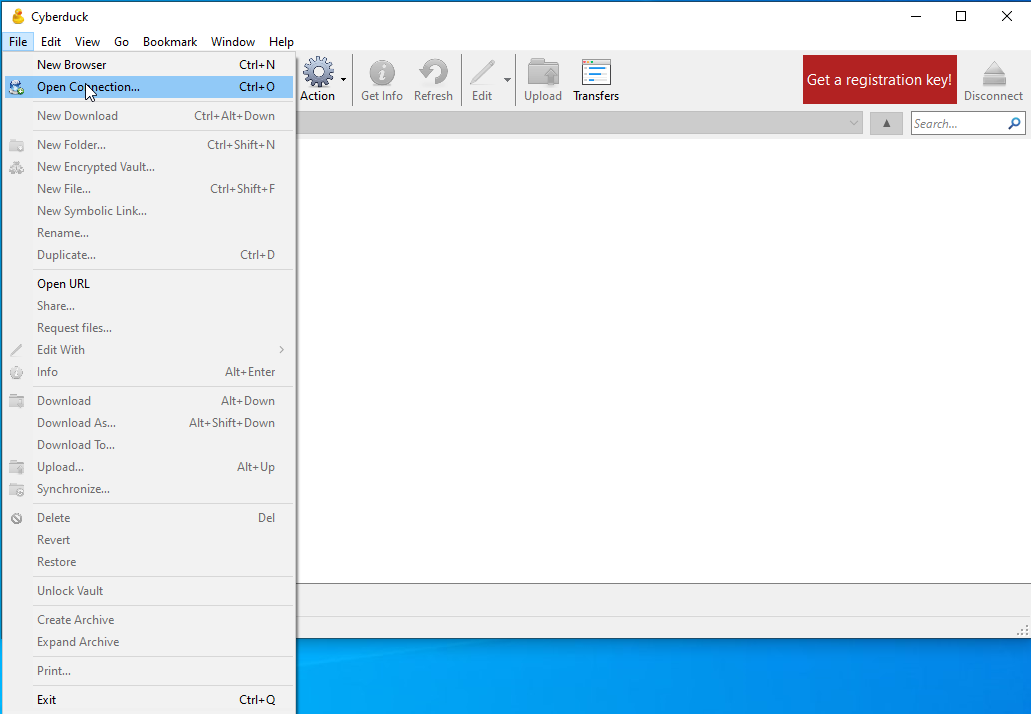Click the search magnifier icon
Viewport: 1031px width, 714px height.
1015,124
